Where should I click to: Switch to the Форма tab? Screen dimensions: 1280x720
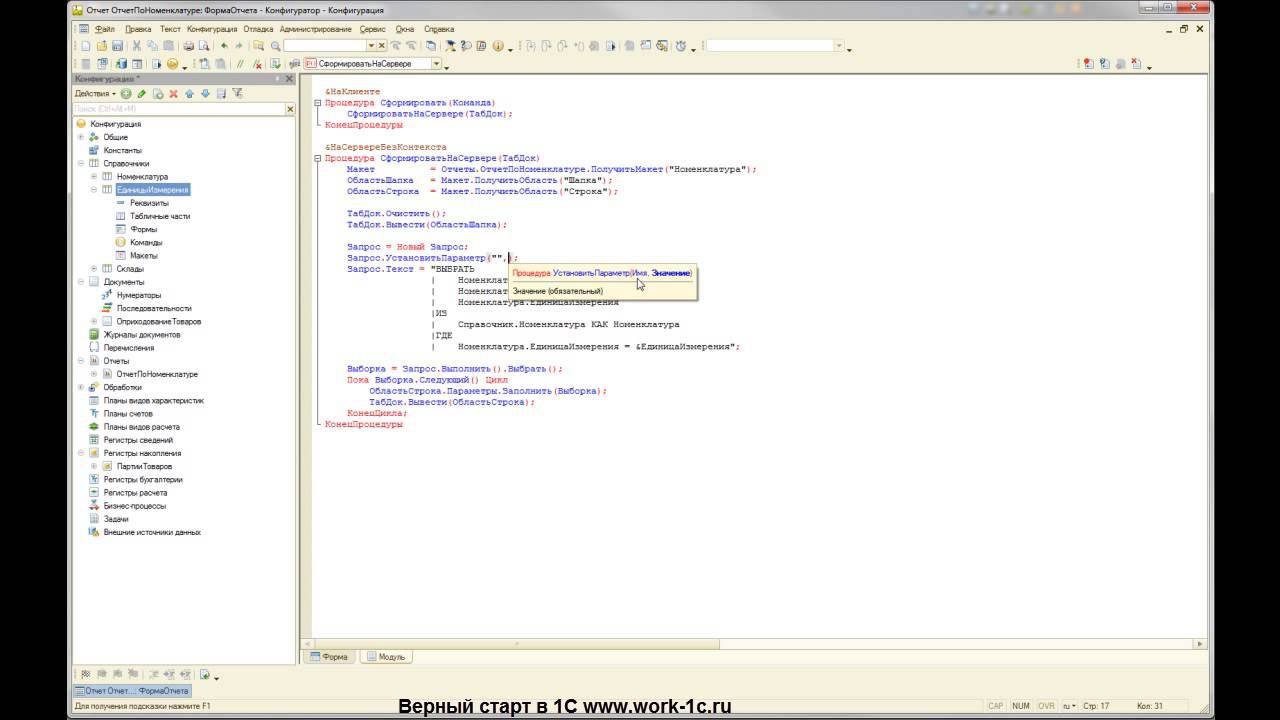coord(329,657)
